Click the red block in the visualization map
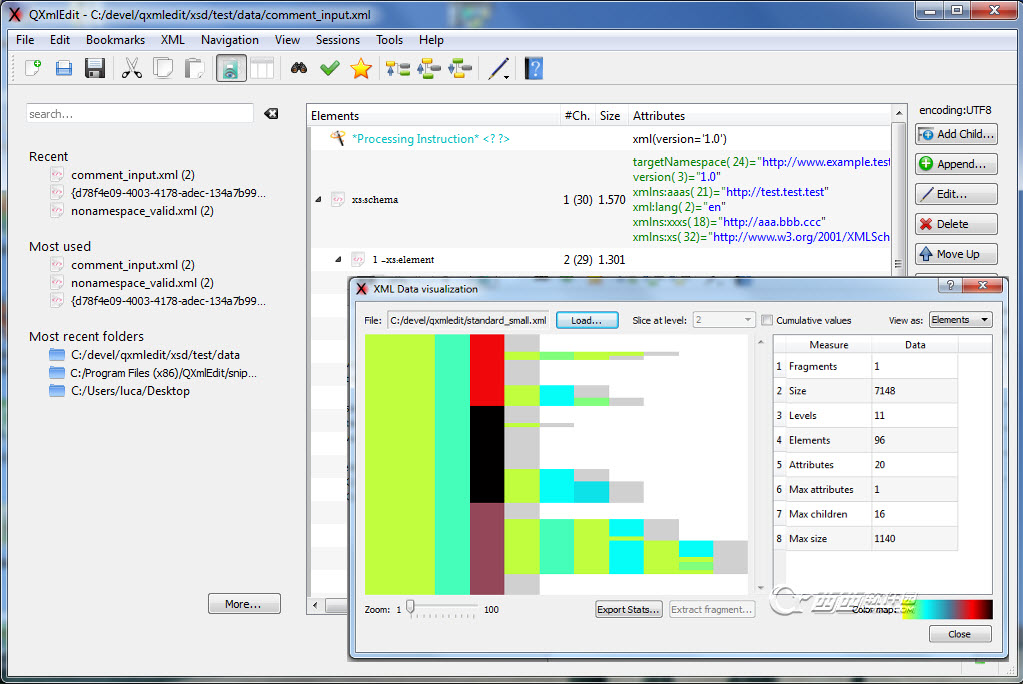The height and width of the screenshot is (684, 1023). coord(487,370)
